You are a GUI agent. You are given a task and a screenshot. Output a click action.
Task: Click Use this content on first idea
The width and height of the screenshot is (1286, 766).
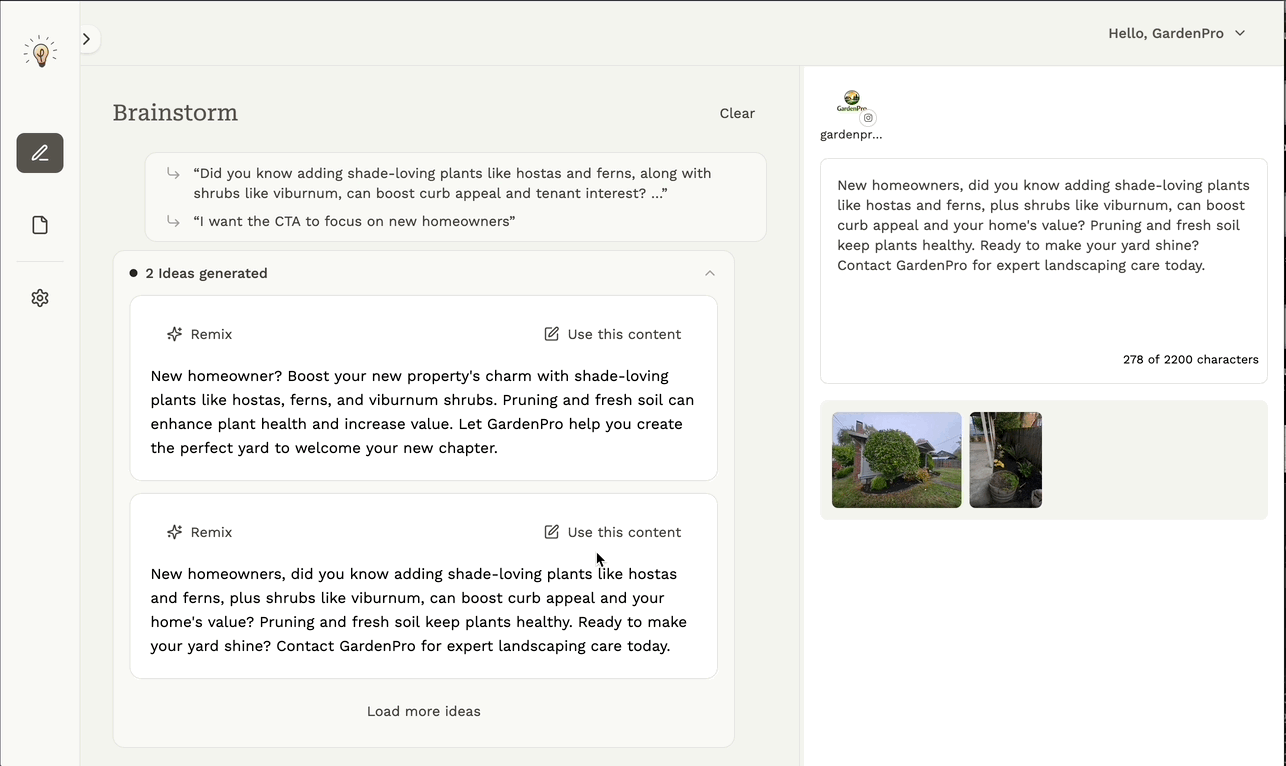(612, 334)
